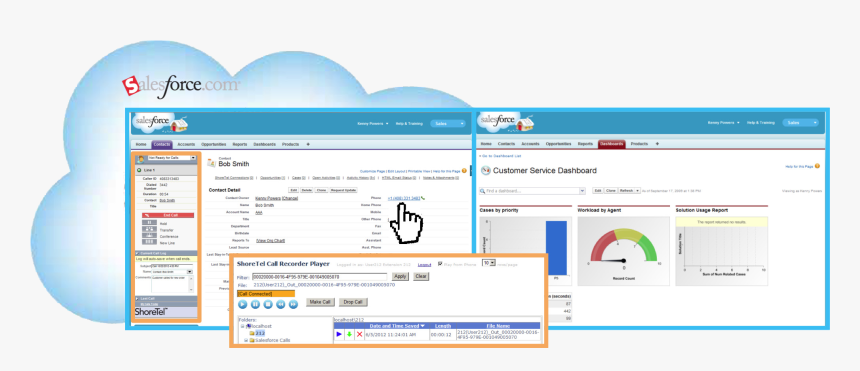Click Make Call button

[319, 302]
